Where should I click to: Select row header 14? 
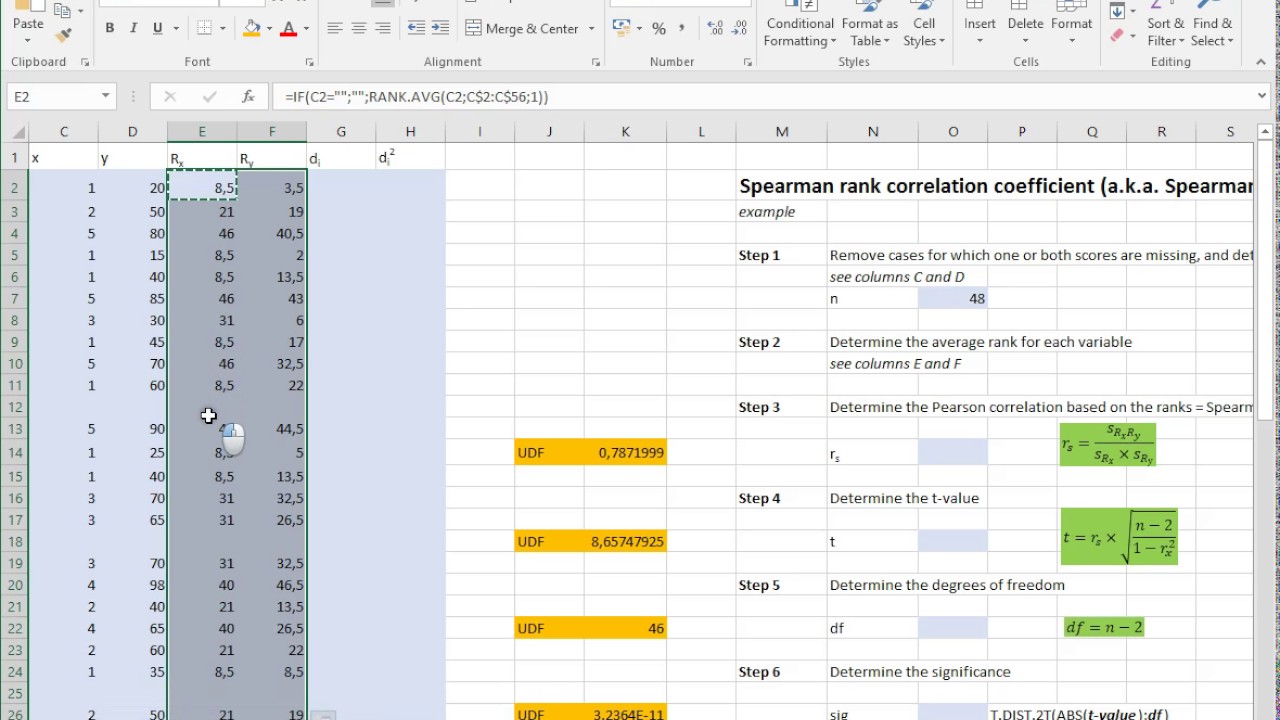pos(14,451)
